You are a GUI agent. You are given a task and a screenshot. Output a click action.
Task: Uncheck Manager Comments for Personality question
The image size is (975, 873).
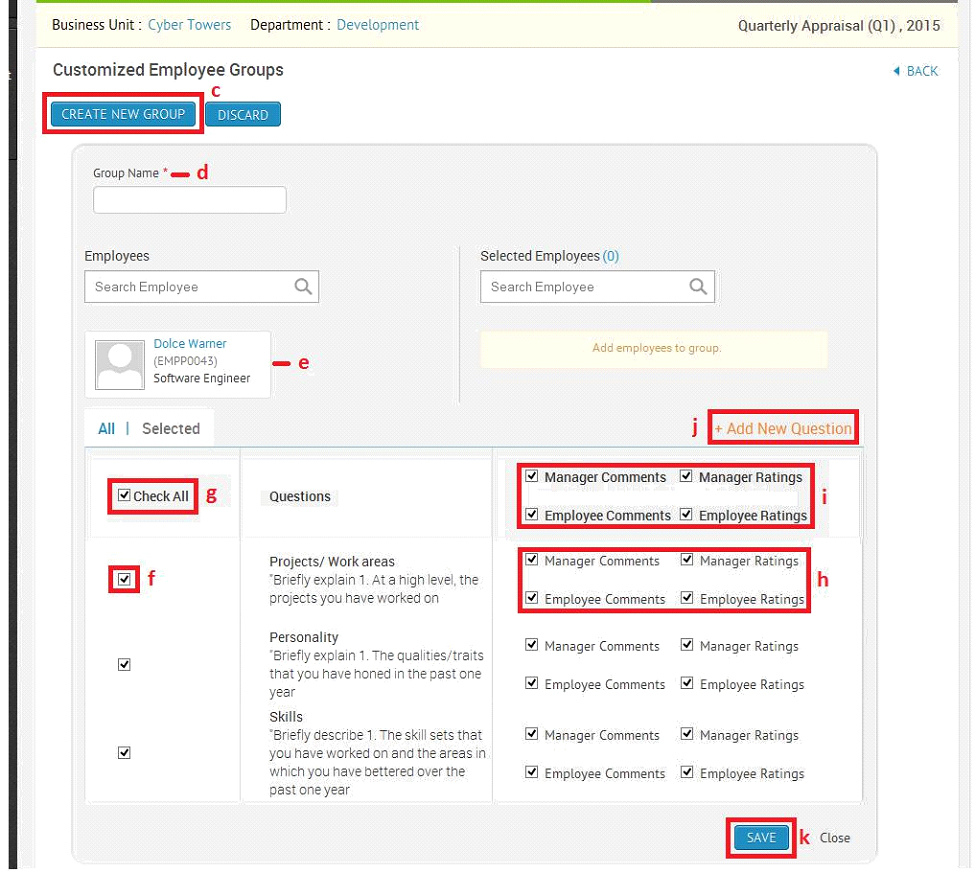coord(532,645)
